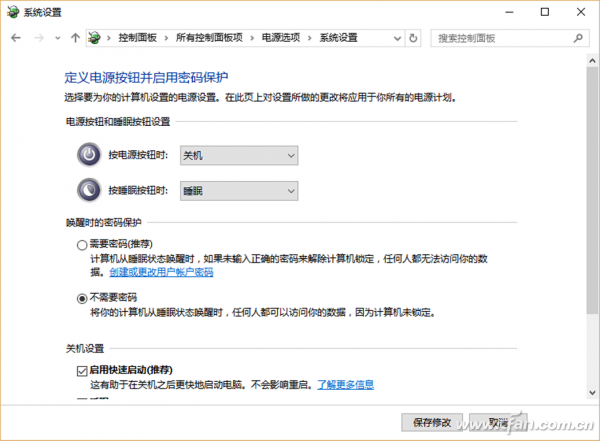This screenshot has height=441, width=600.
Task: Expand chevron after 电源选项 breadcrumb
Action: point(310,38)
